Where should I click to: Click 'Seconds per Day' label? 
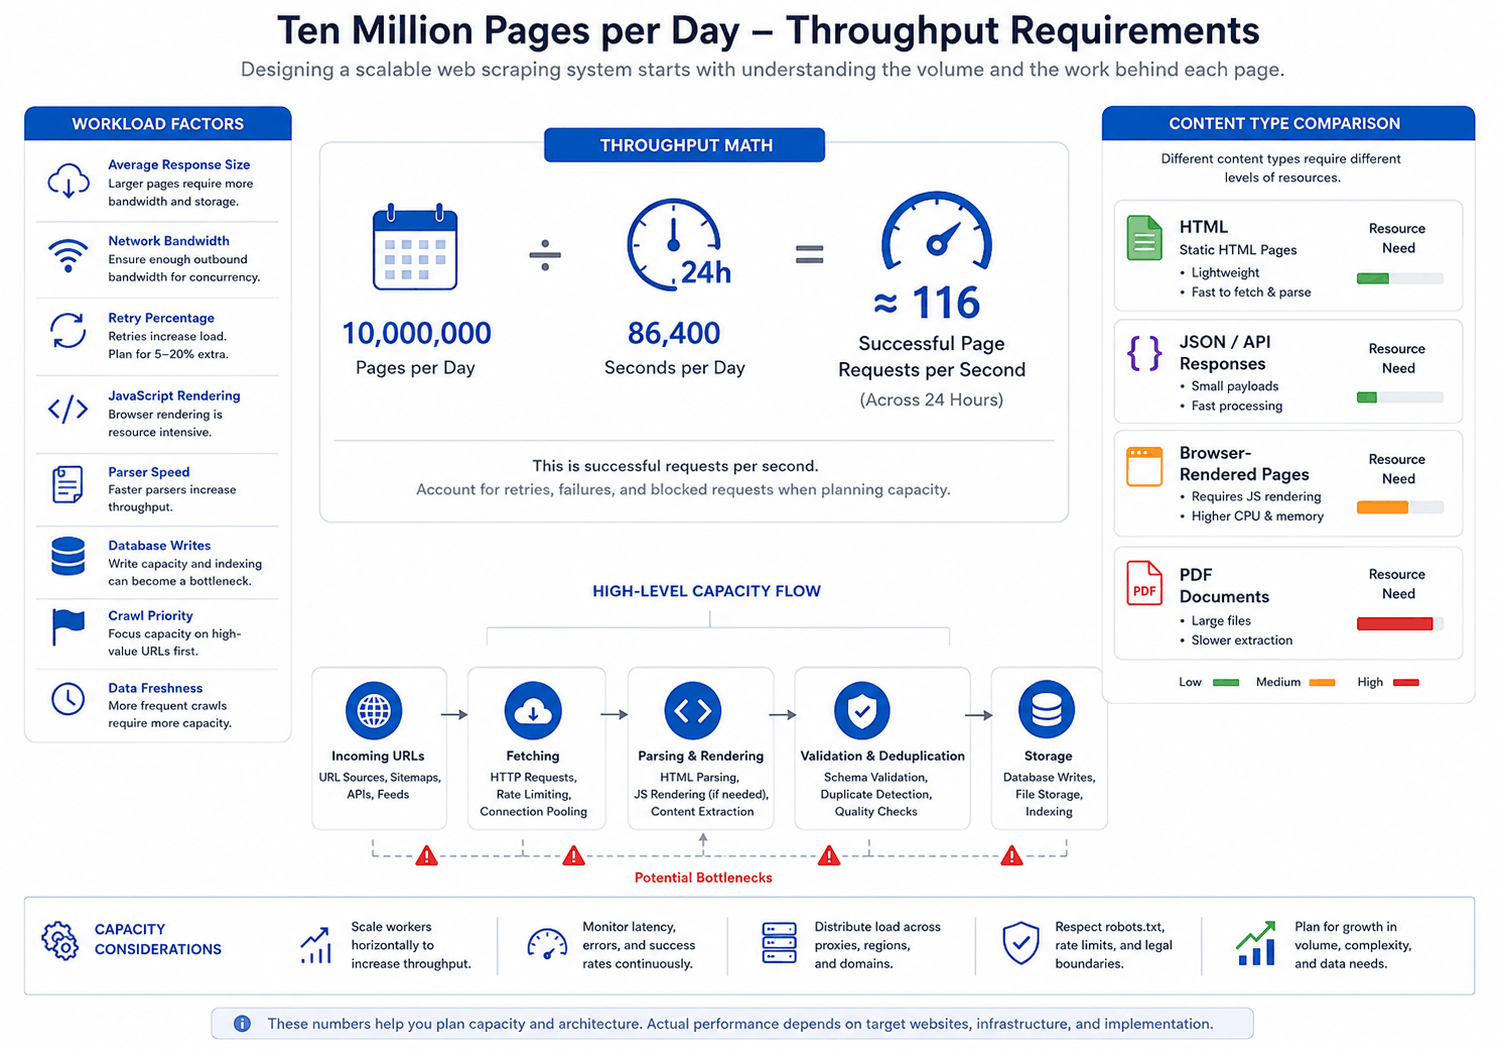tap(674, 367)
